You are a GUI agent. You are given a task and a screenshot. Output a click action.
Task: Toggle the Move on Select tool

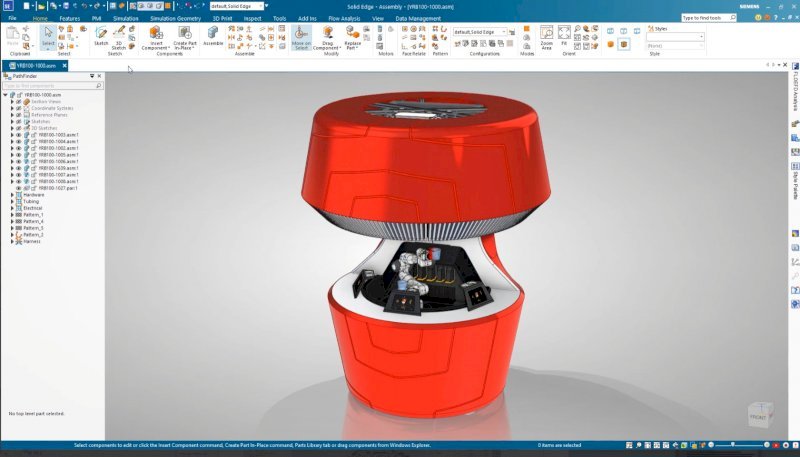pos(301,38)
